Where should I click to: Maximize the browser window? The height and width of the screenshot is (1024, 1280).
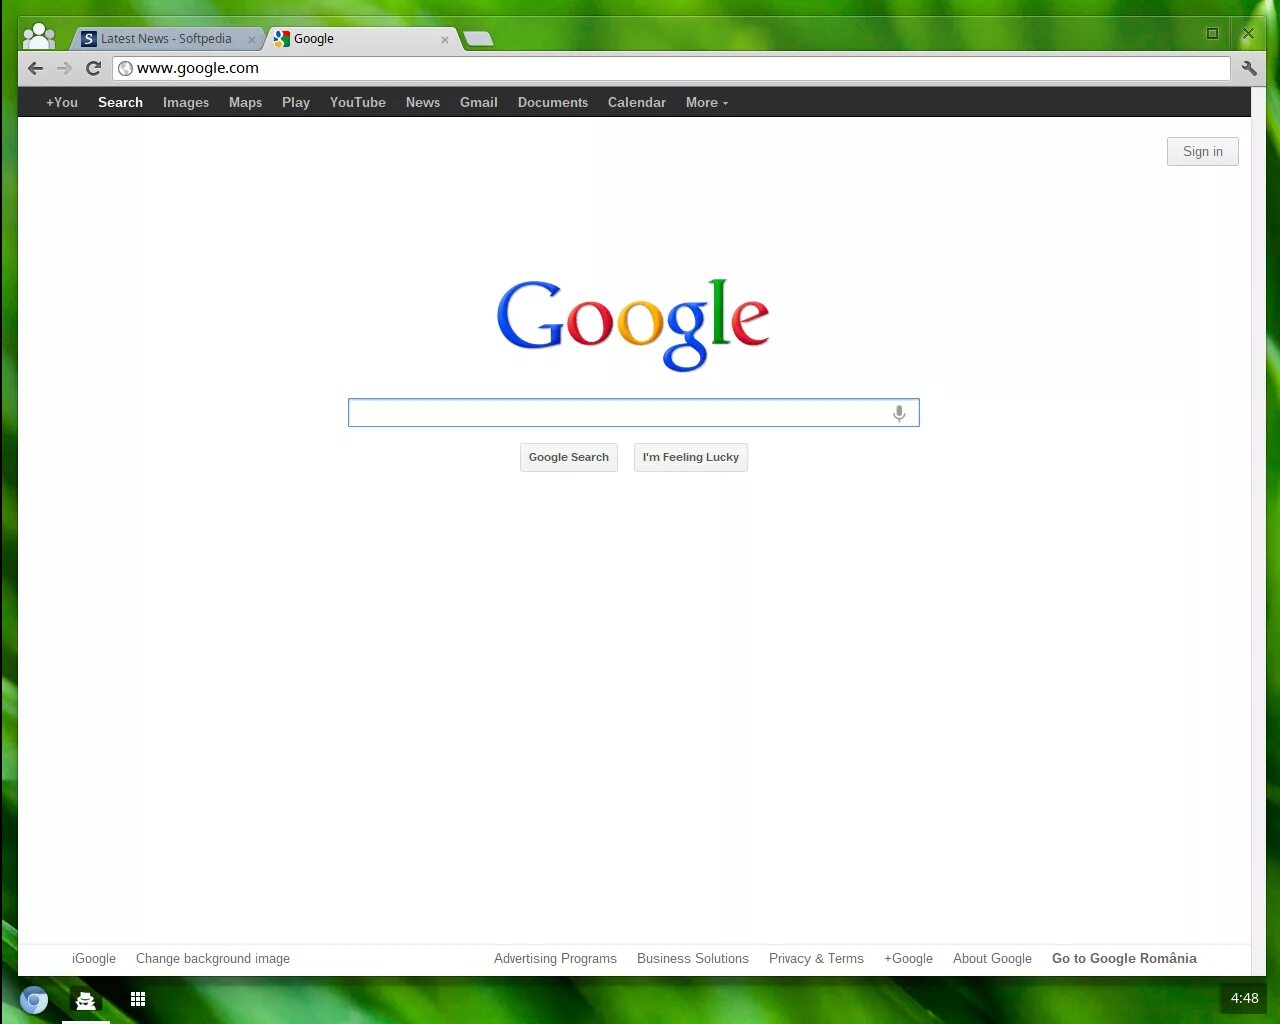click(1212, 33)
